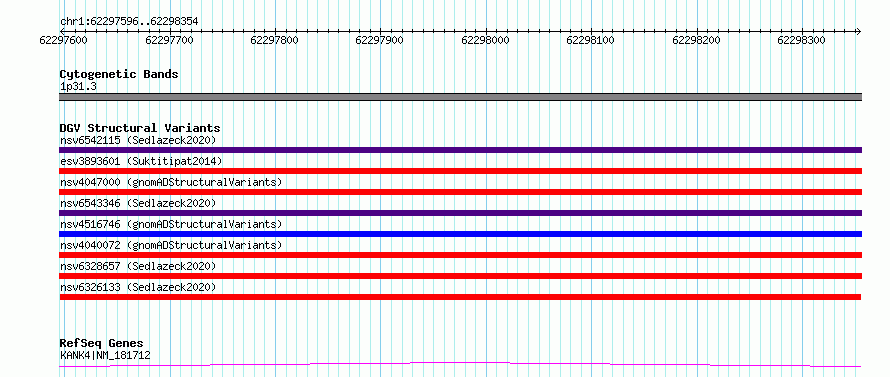
Task: Click ruler position 62297700
Action: point(169,40)
